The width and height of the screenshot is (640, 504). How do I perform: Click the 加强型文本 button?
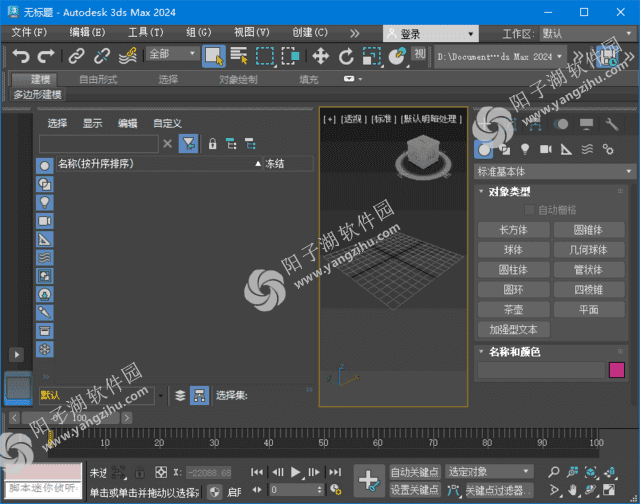[513, 330]
